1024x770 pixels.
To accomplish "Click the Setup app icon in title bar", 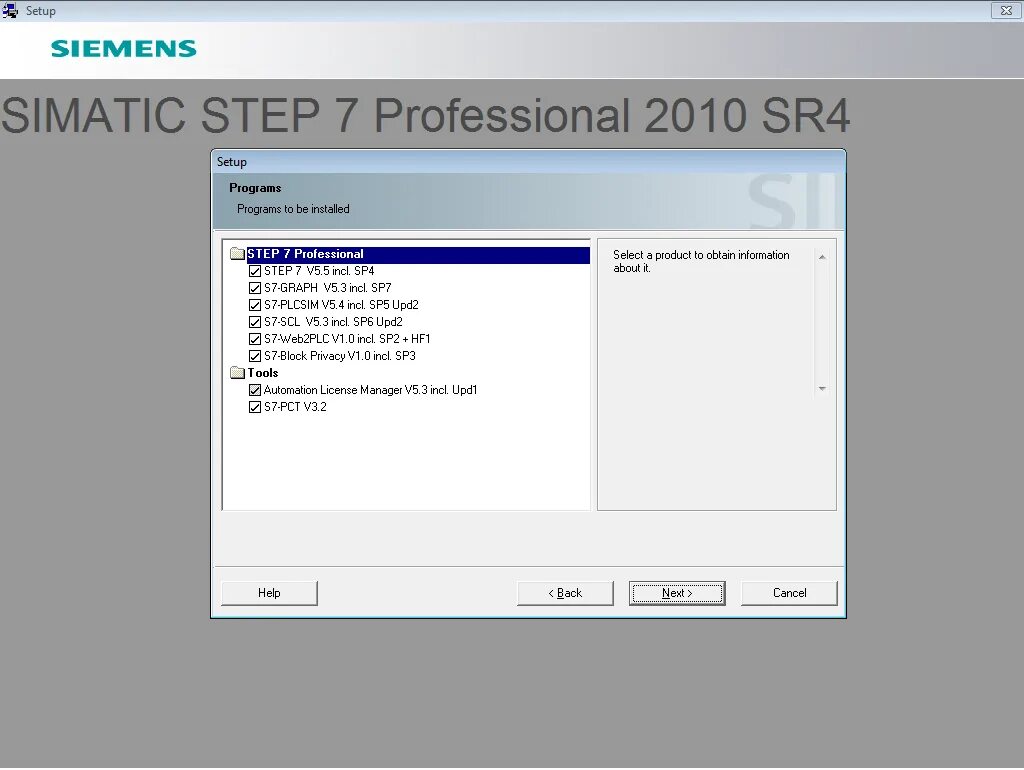I will pyautogui.click(x=10, y=10).
